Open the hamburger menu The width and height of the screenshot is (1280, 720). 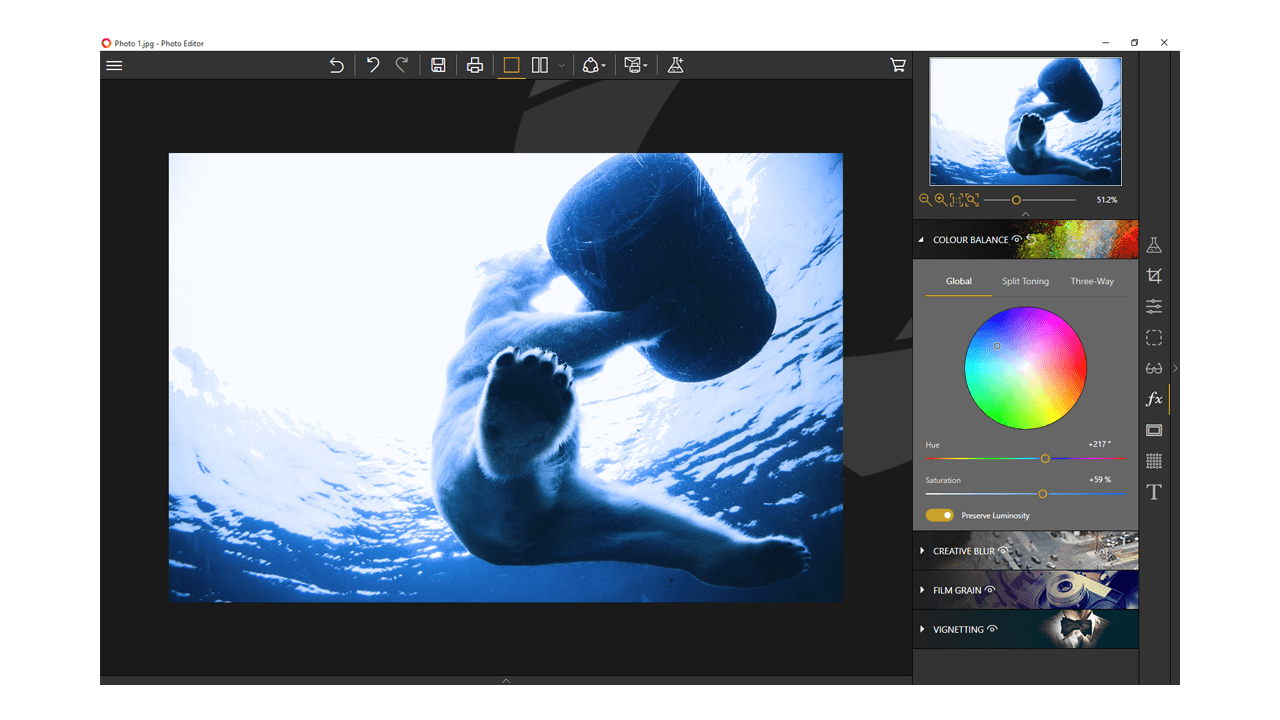coord(114,64)
